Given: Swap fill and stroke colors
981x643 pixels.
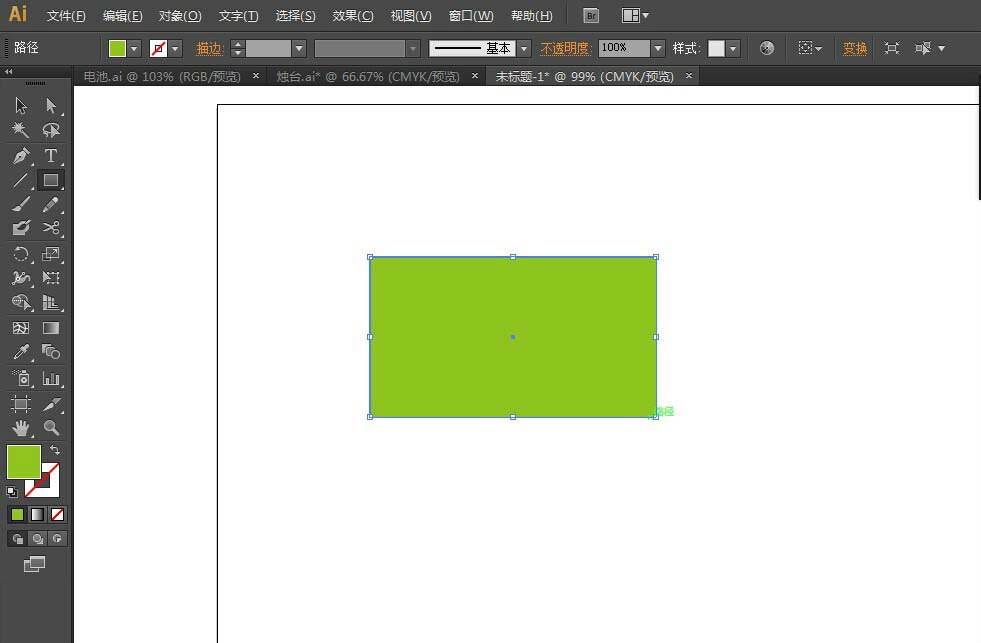Looking at the screenshot, I should point(56,450).
